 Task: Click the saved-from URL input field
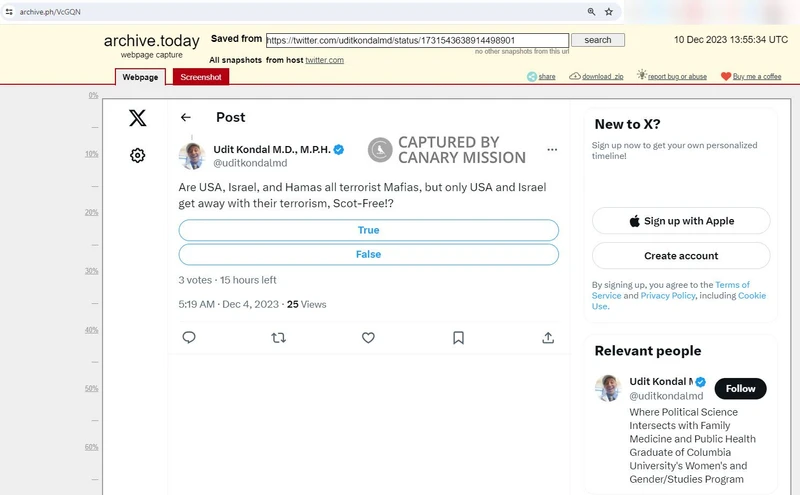point(417,40)
